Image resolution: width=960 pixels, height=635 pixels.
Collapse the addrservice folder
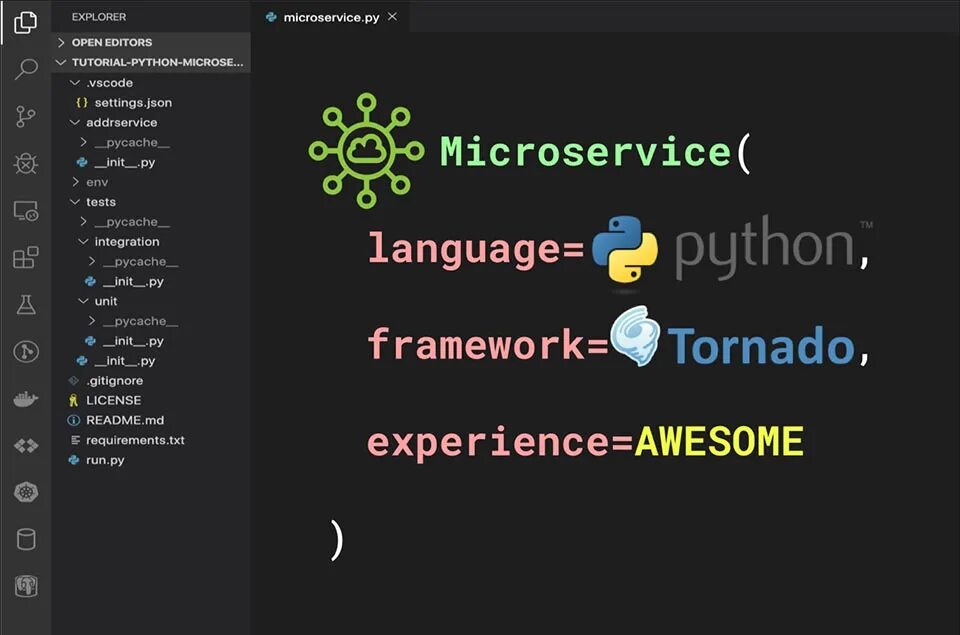151,122
